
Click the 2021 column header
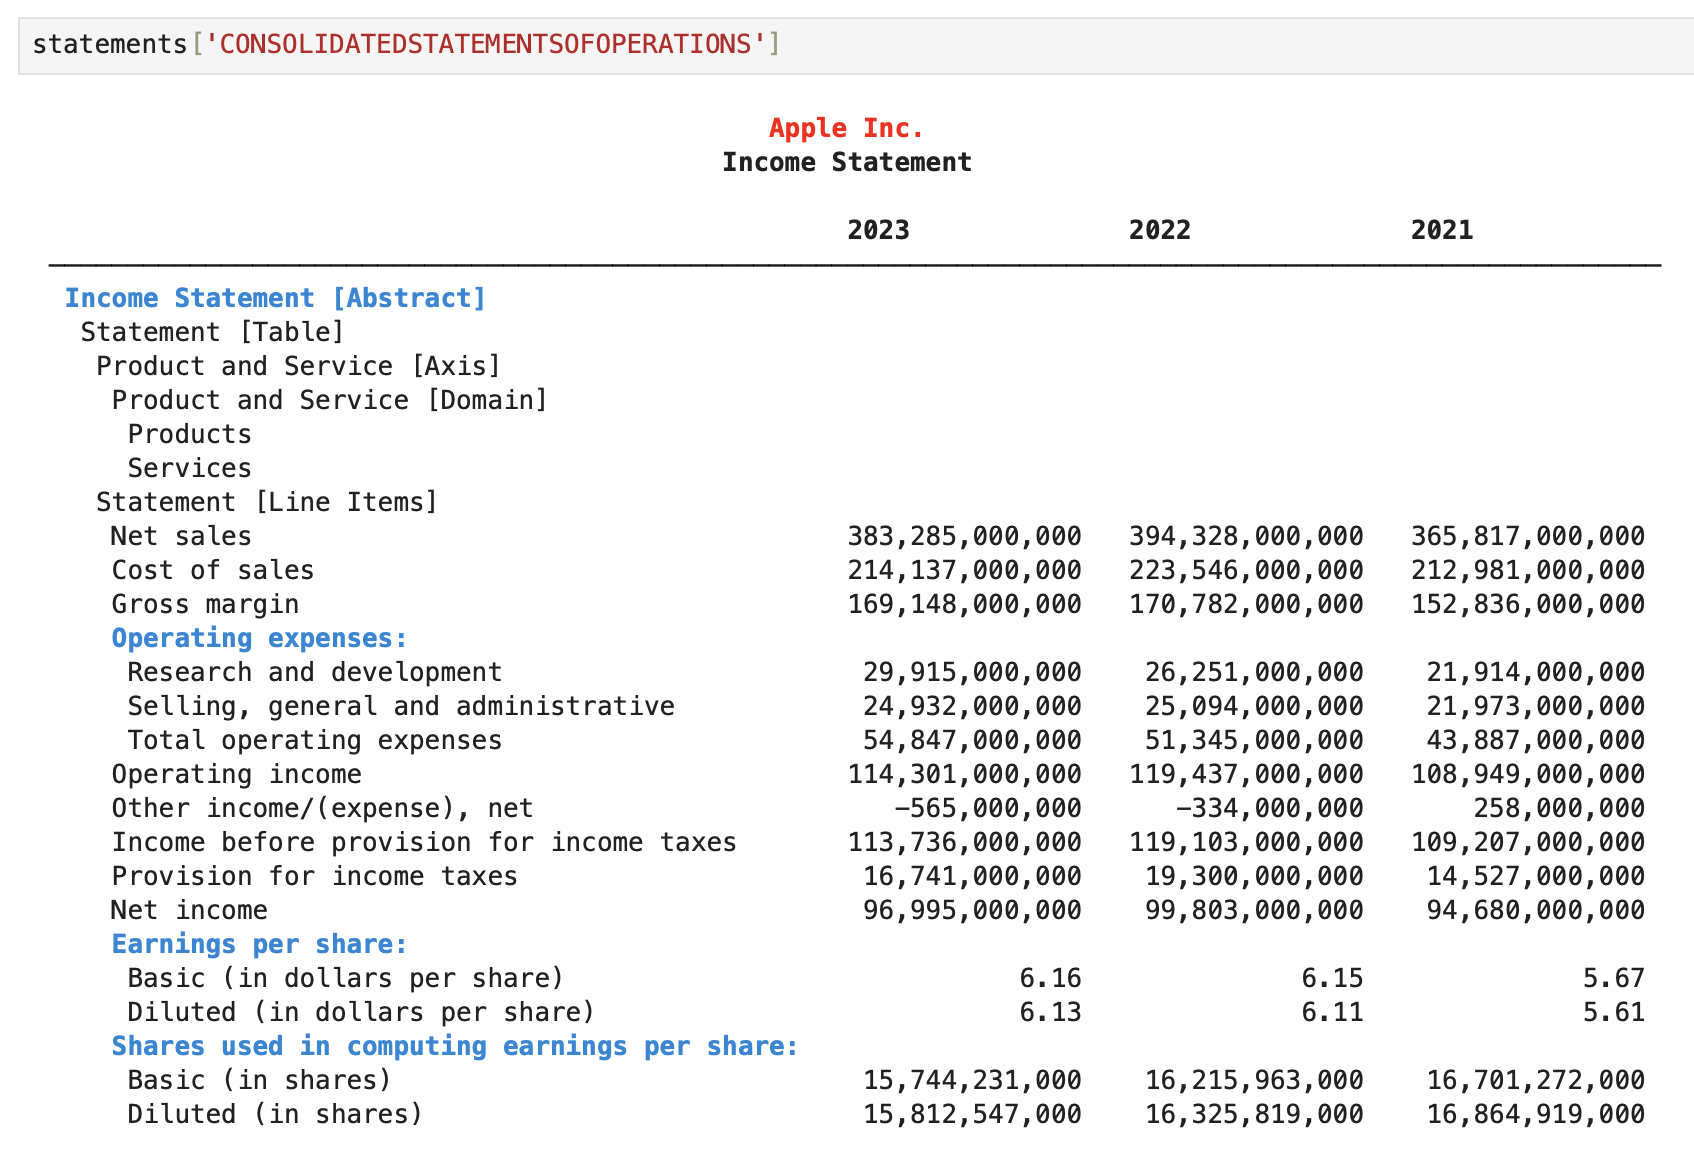point(1442,230)
